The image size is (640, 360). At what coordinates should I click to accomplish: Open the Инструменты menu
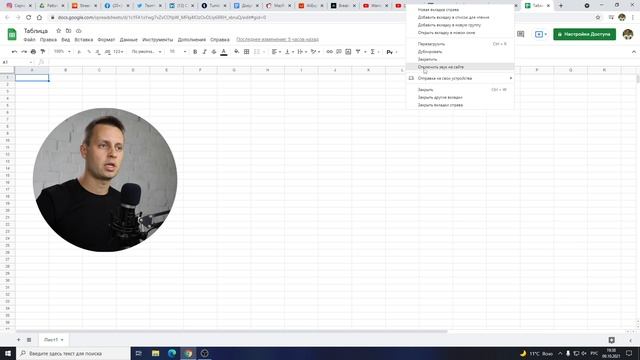158,40
